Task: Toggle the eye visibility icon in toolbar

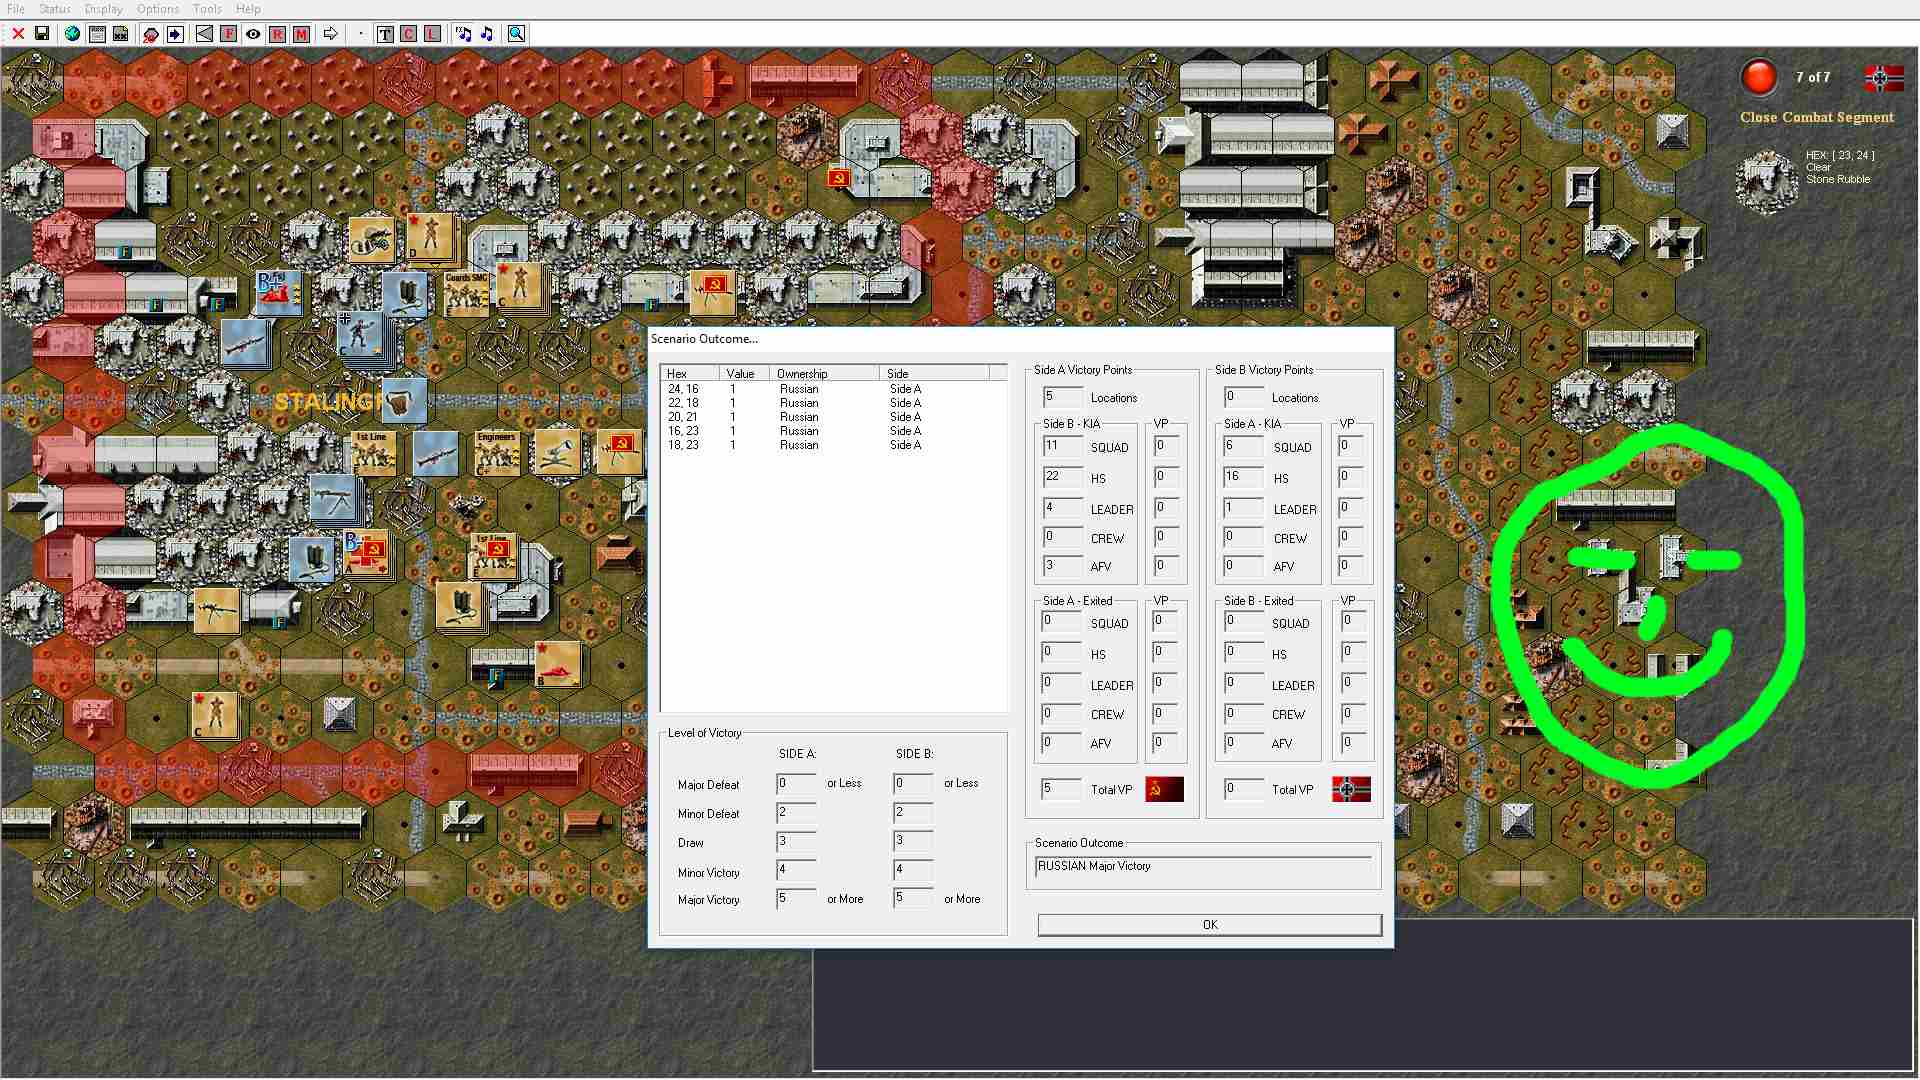Action: tap(253, 34)
